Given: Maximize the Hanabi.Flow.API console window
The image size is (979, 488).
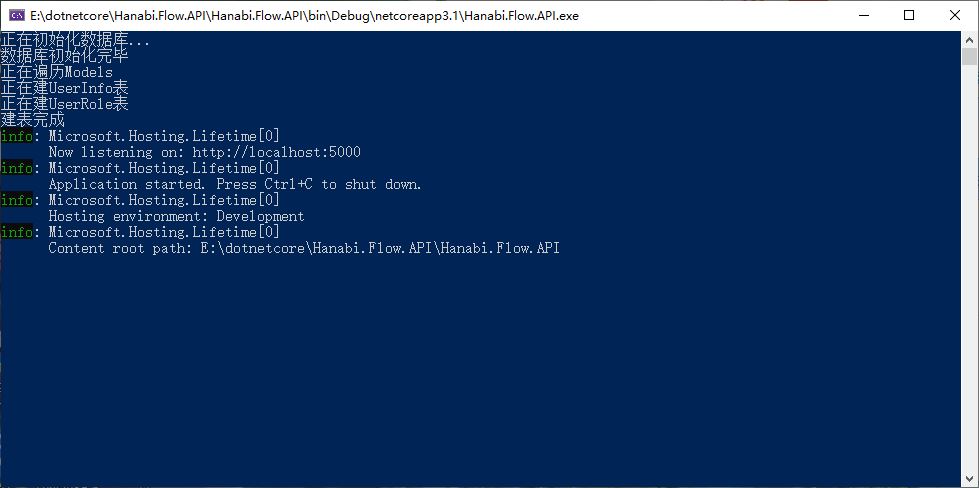Looking at the screenshot, I should [x=909, y=16].
